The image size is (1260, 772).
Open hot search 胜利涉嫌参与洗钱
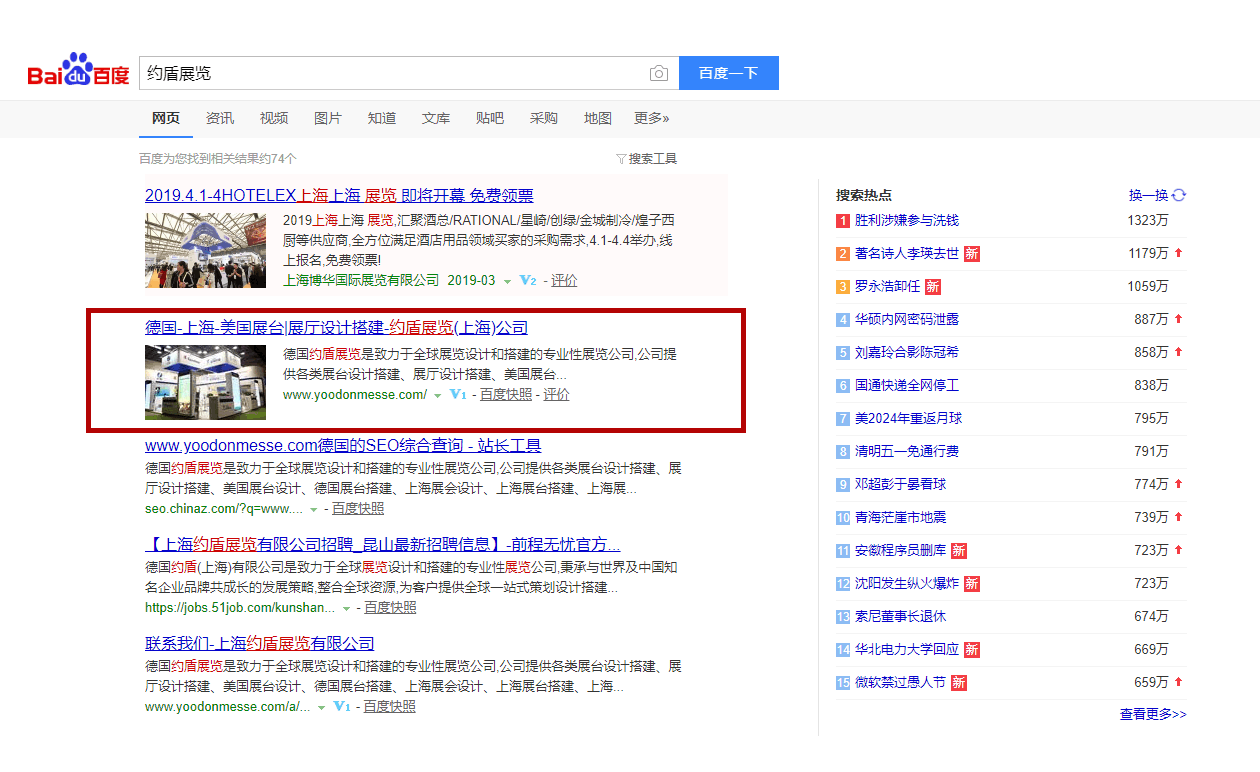pos(907,221)
